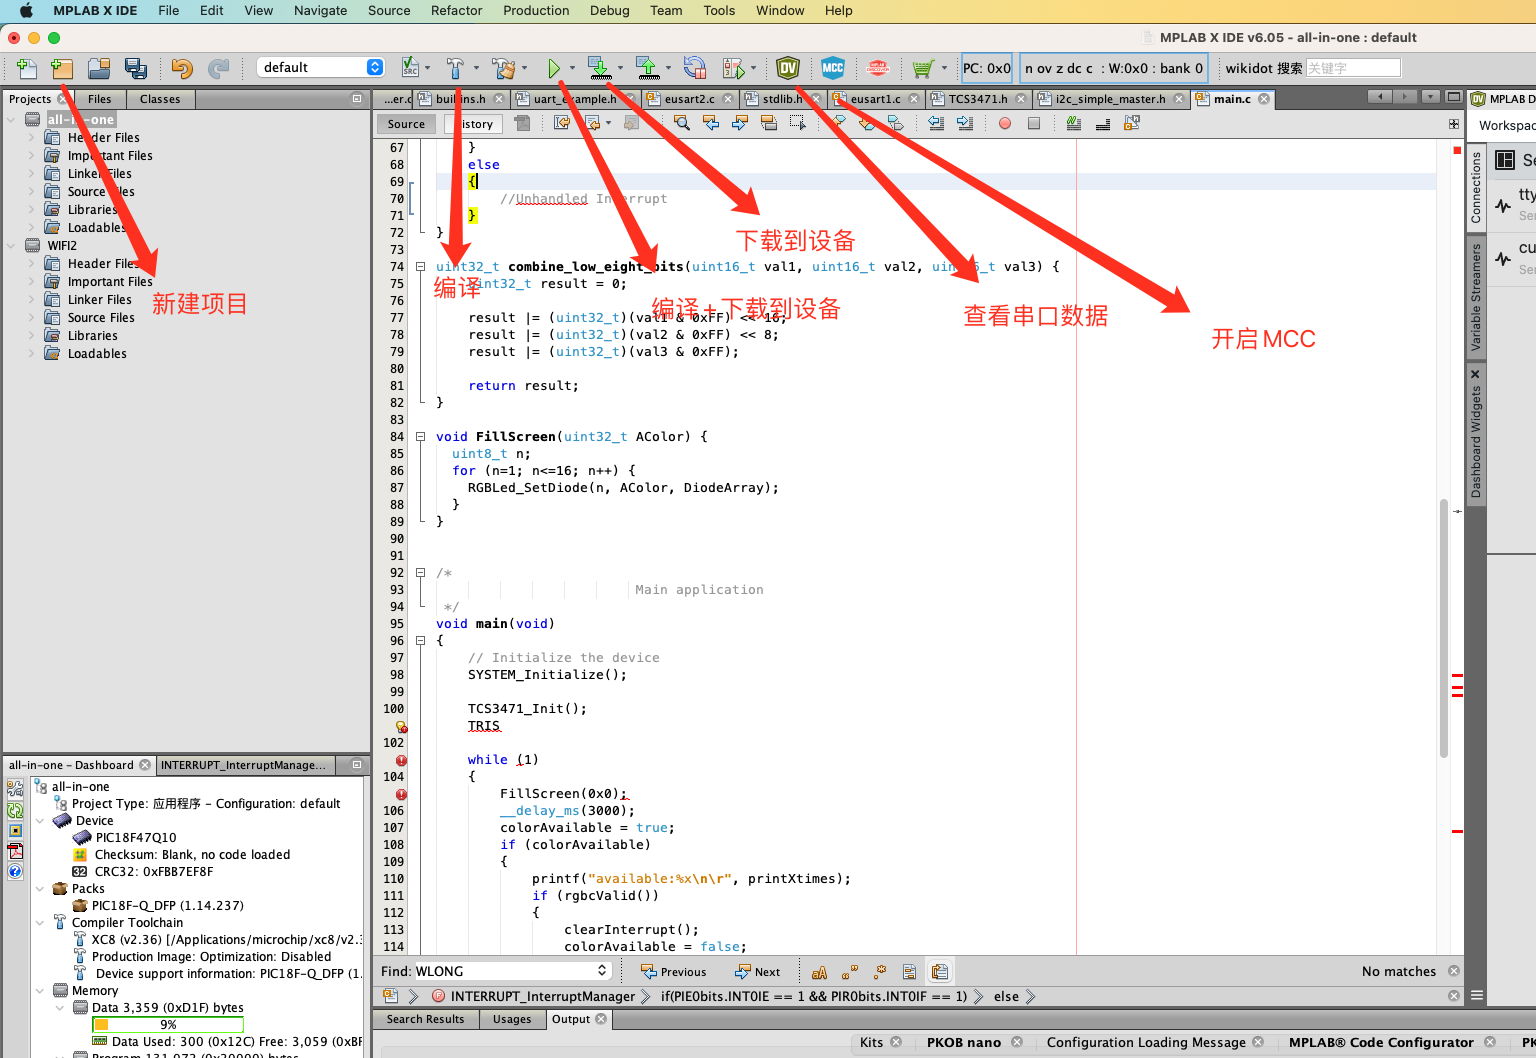Switch to the Files tab

(100, 99)
